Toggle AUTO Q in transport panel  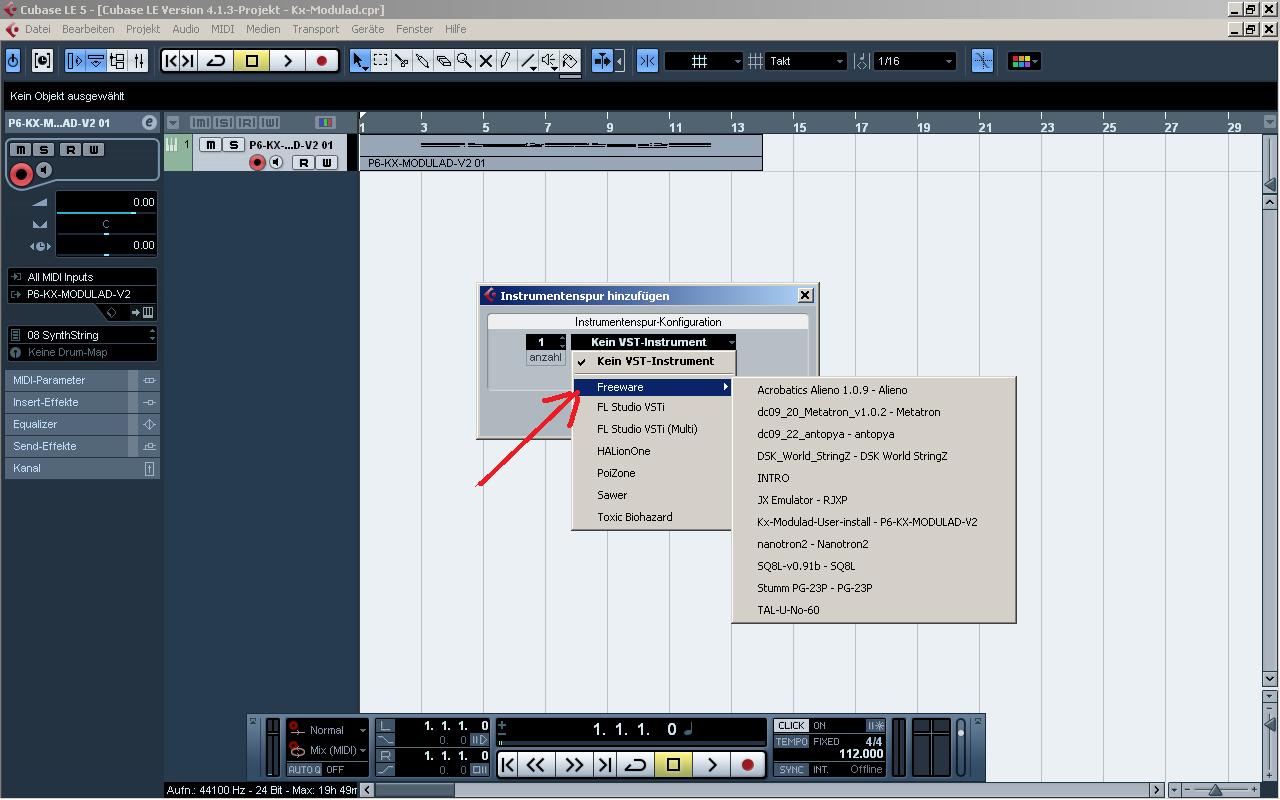[x=304, y=769]
